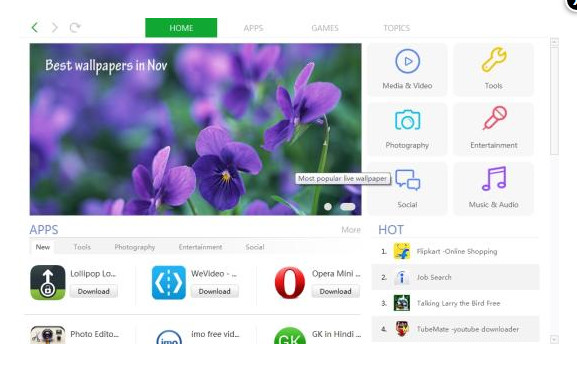Click the vertical scrollbar thumb

click(x=554, y=101)
